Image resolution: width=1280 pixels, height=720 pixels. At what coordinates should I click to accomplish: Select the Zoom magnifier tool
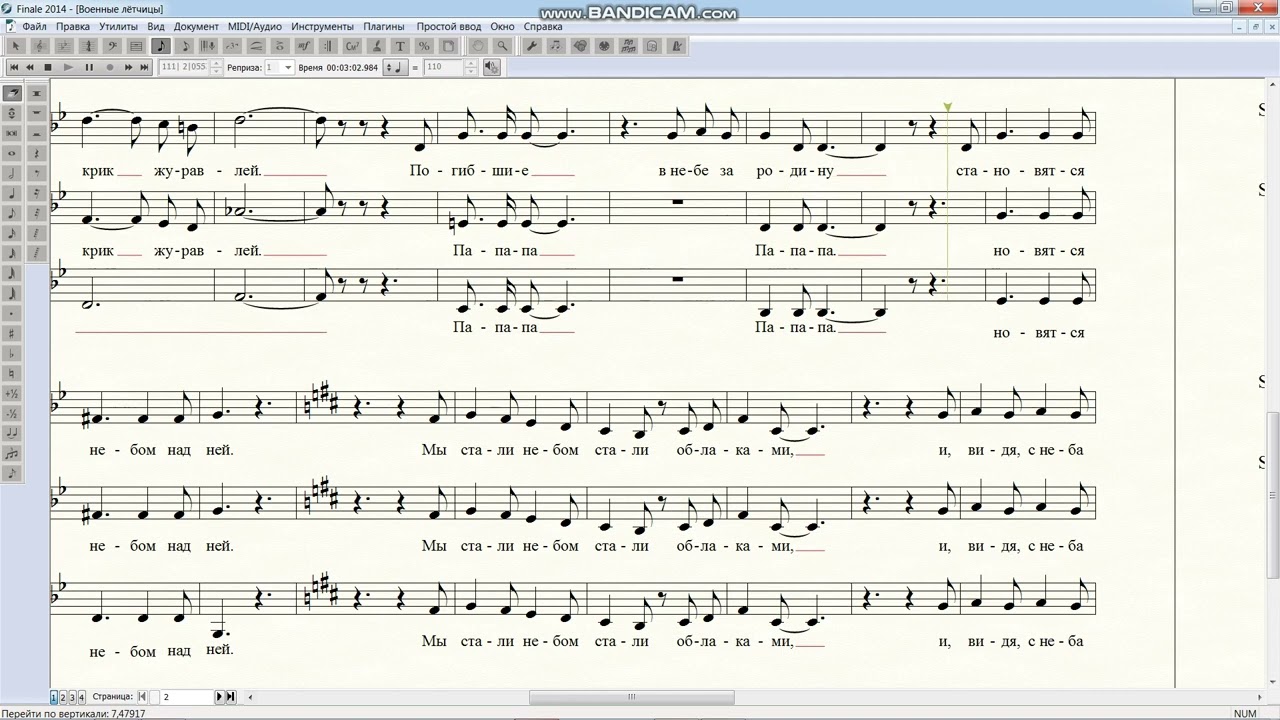click(501, 46)
